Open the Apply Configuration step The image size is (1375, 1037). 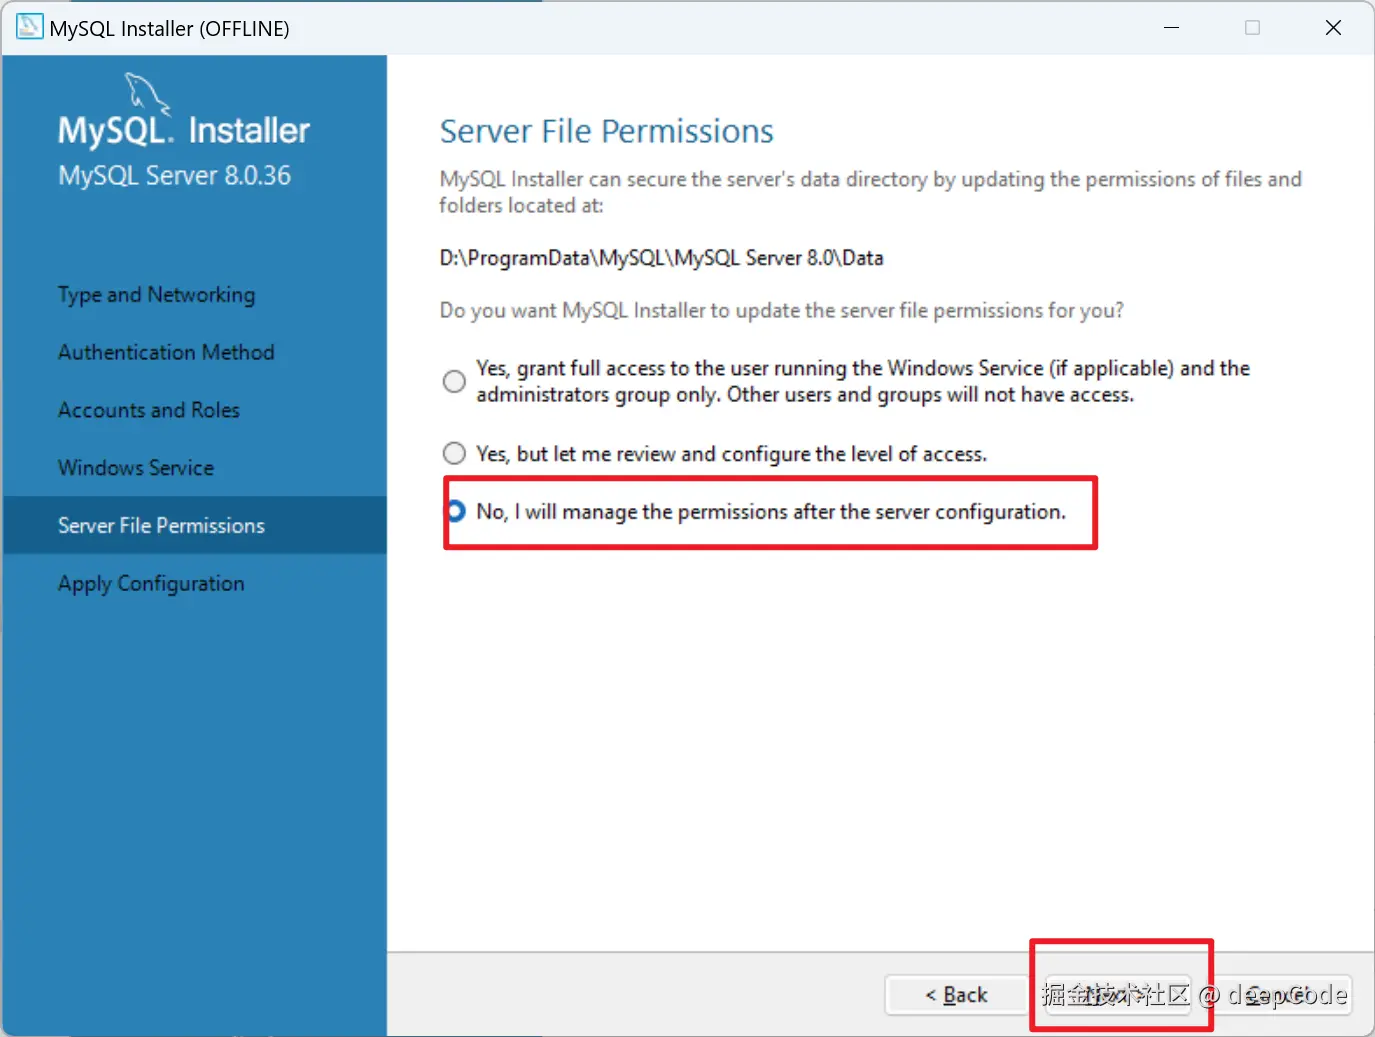coord(151,584)
